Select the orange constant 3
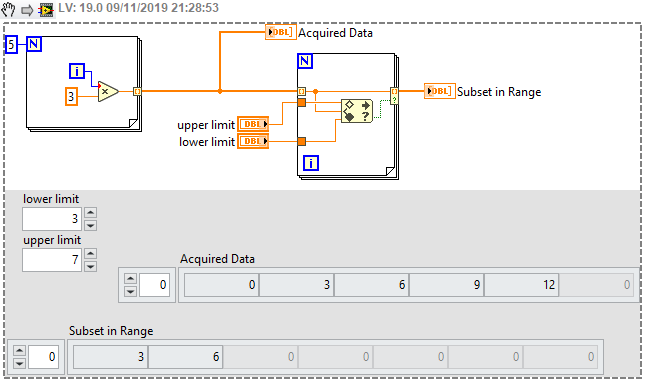This screenshot has height=382, width=645. 71,97
